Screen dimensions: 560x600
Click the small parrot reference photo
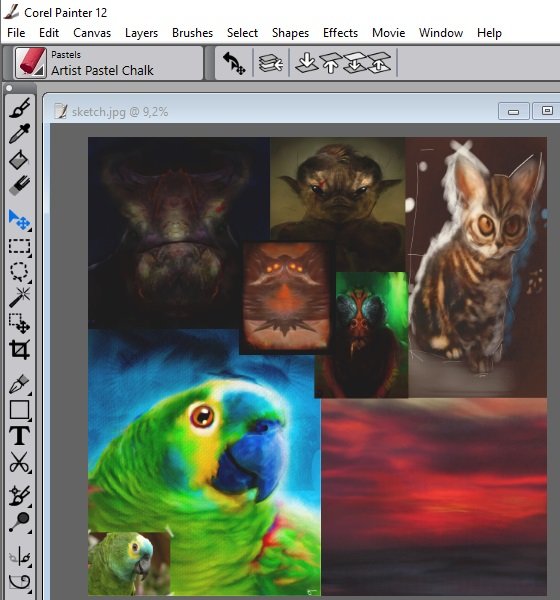(x=129, y=563)
